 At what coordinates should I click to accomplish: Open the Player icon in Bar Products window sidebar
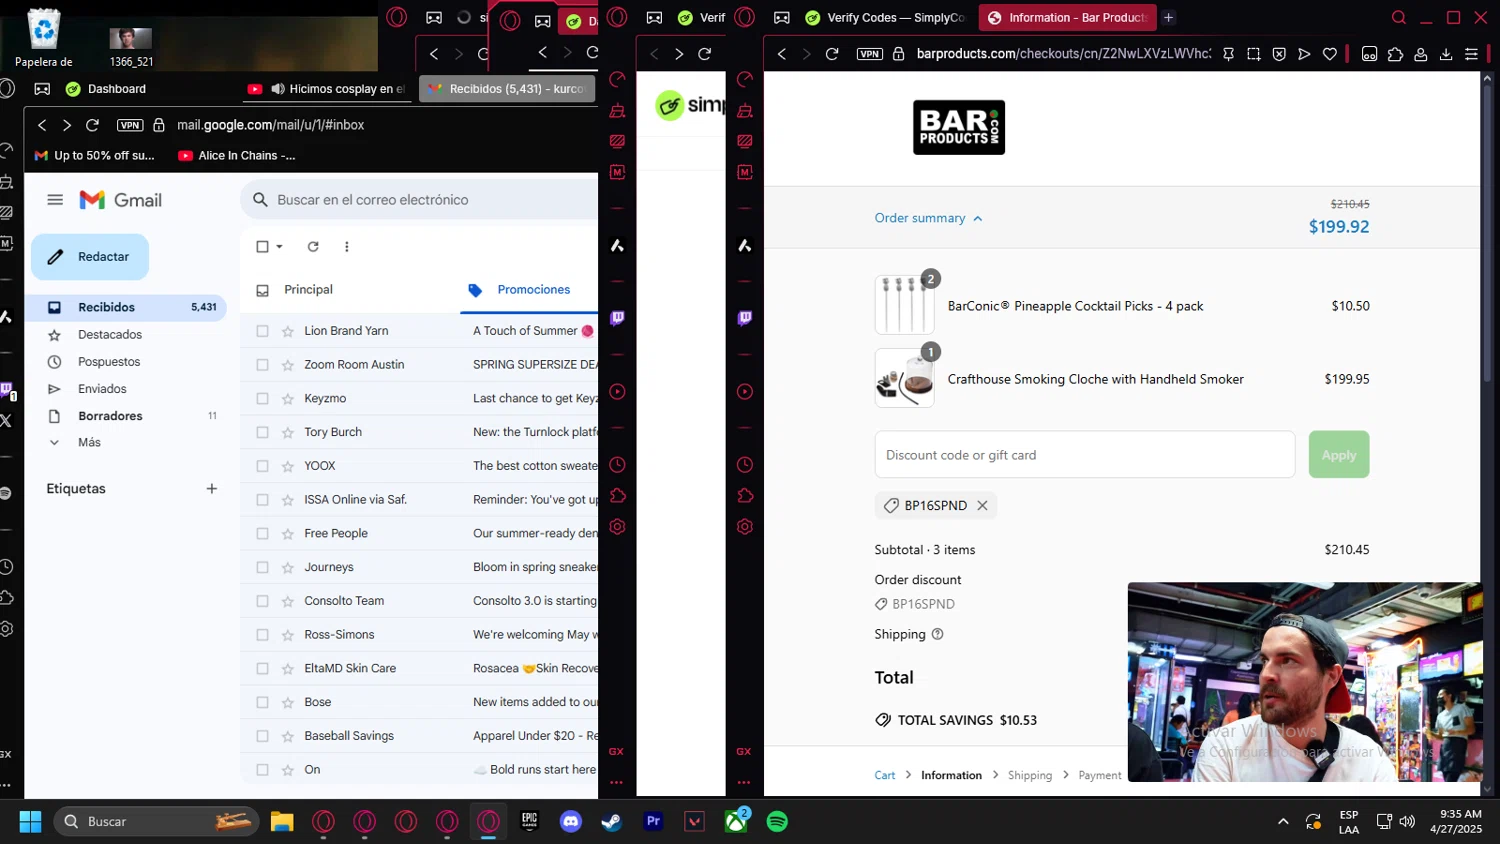[x=745, y=392]
